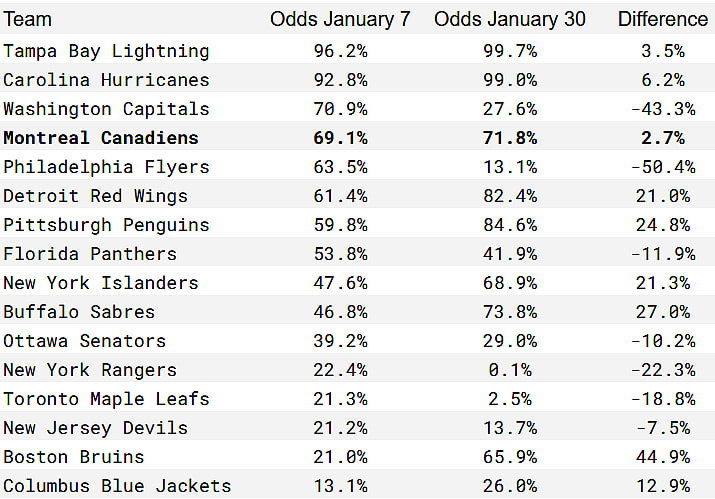This screenshot has height=499, width=715.
Task: Select the Pittsburgh Penguins team cell
Action: tap(106, 225)
